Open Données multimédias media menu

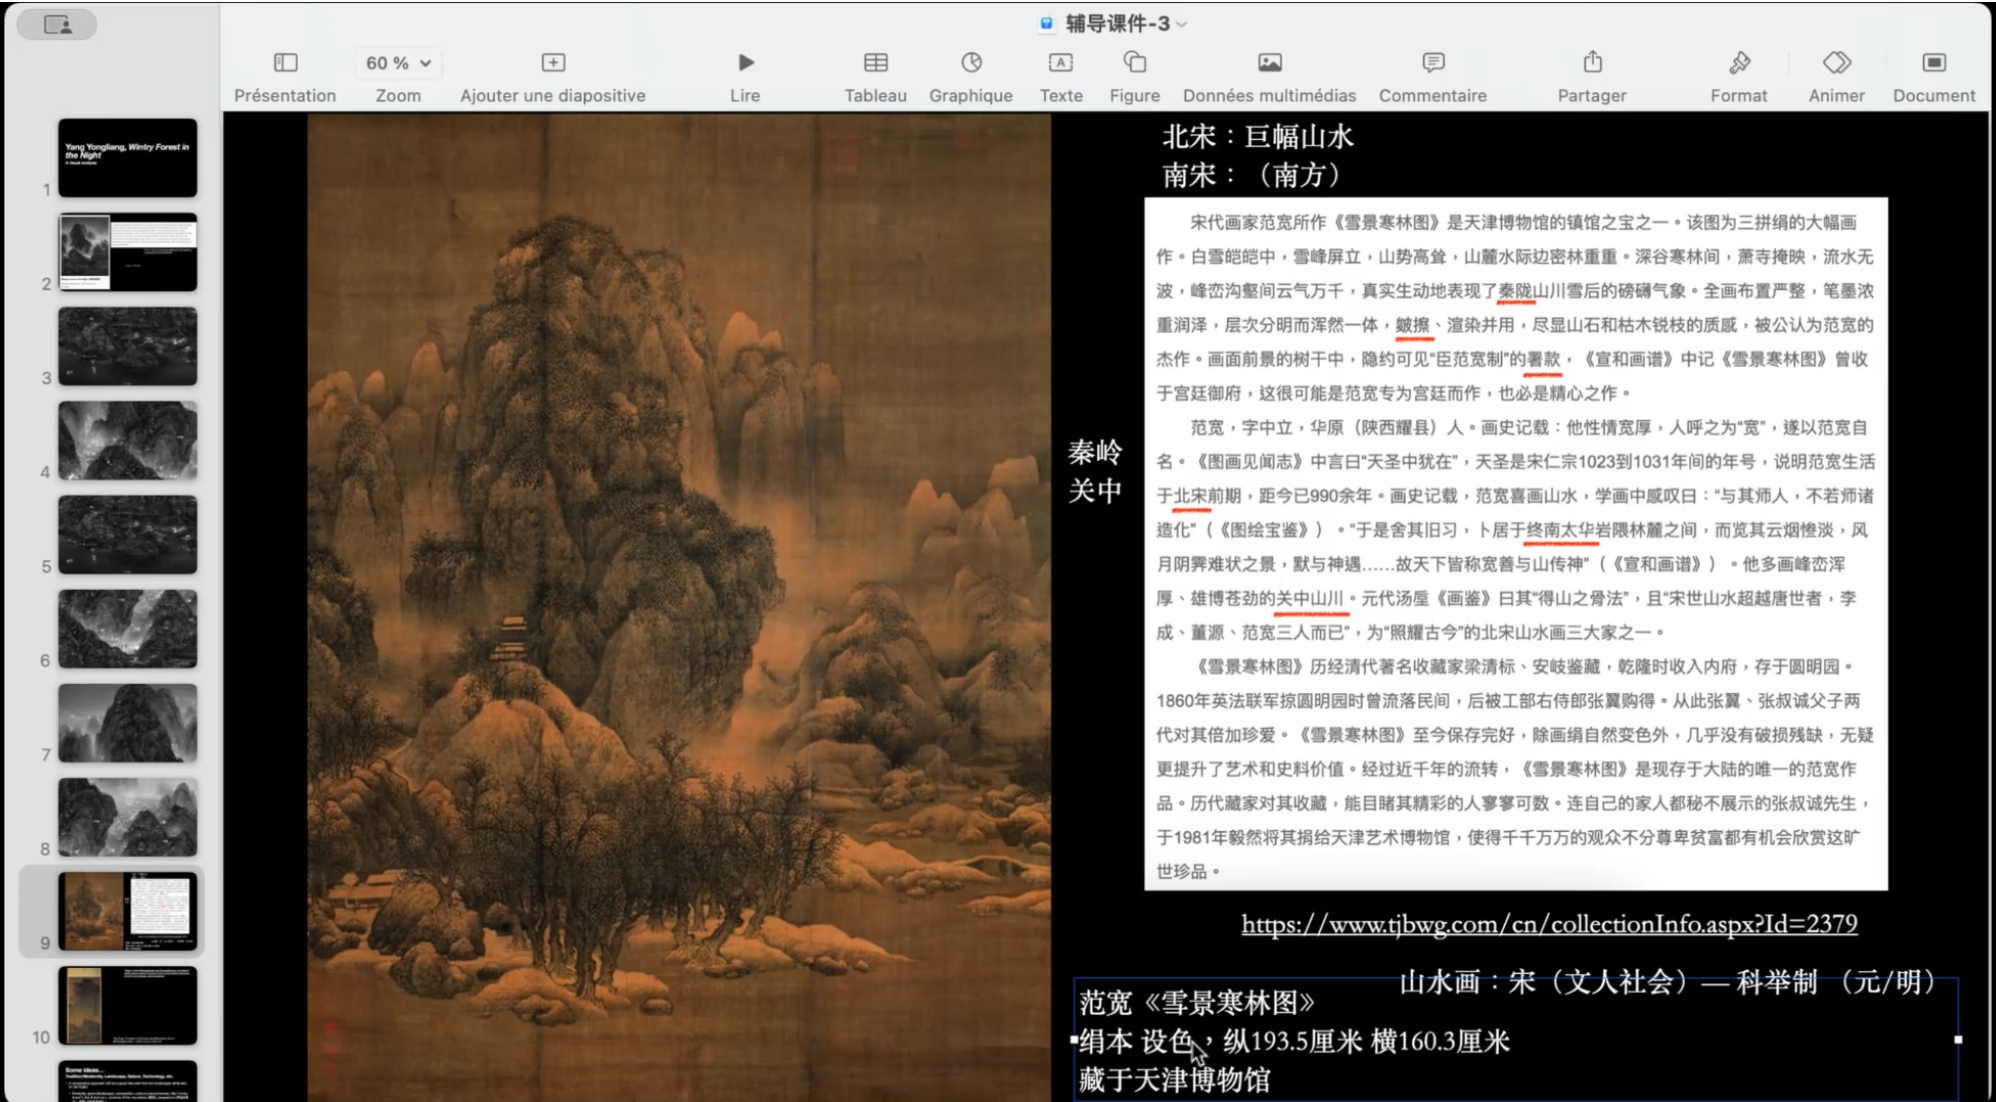tap(1269, 63)
